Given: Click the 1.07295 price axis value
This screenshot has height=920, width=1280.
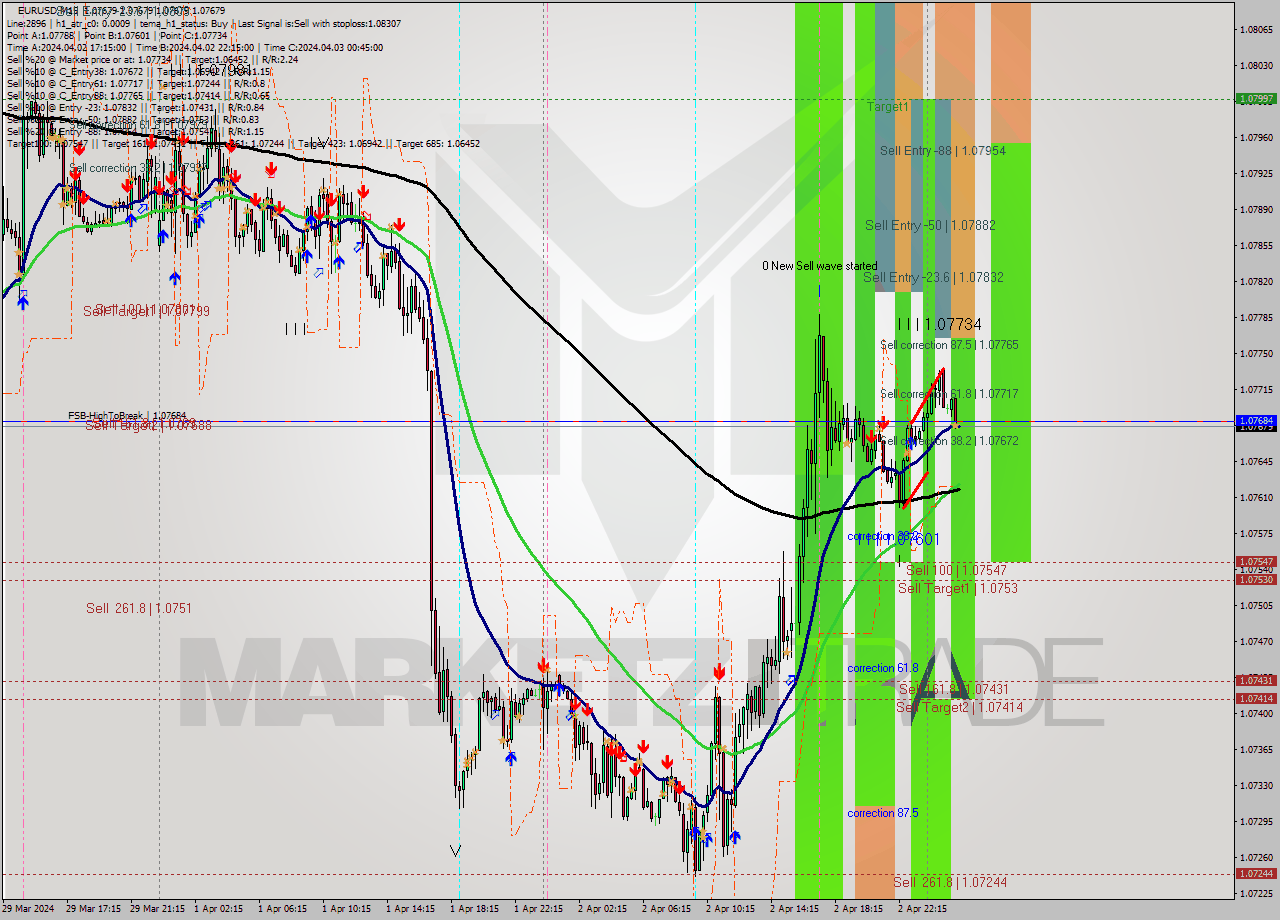Looking at the screenshot, I should (x=1256, y=821).
